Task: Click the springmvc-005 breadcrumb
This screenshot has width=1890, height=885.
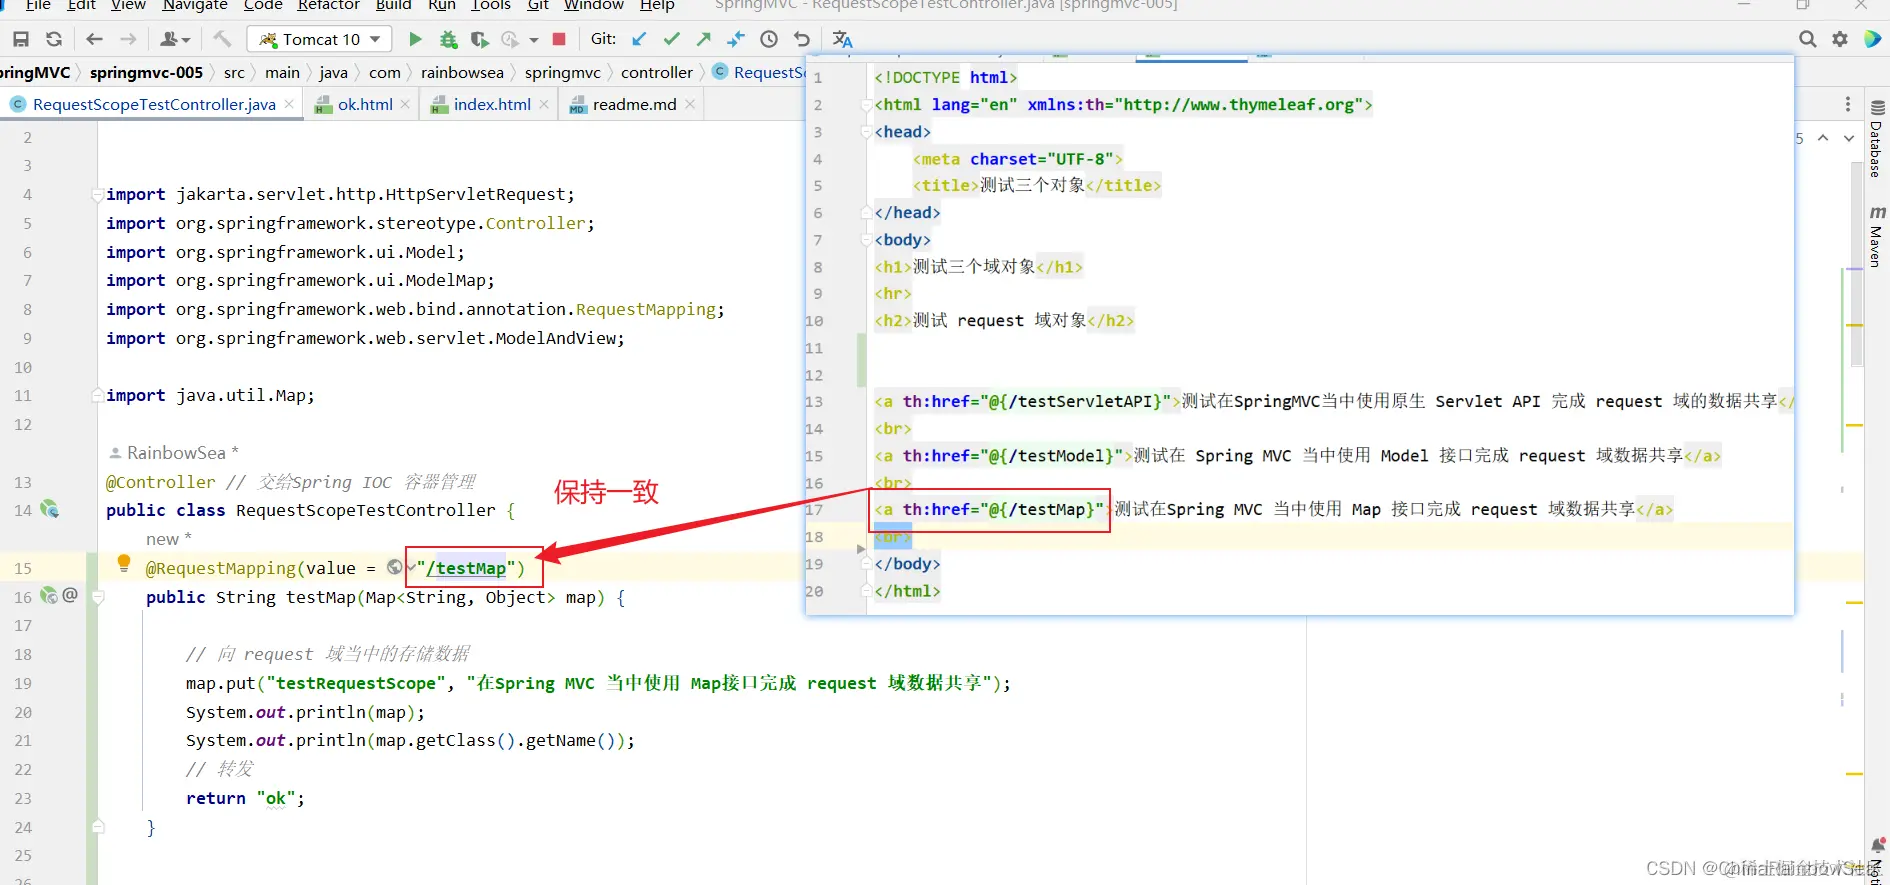Action: click(146, 72)
